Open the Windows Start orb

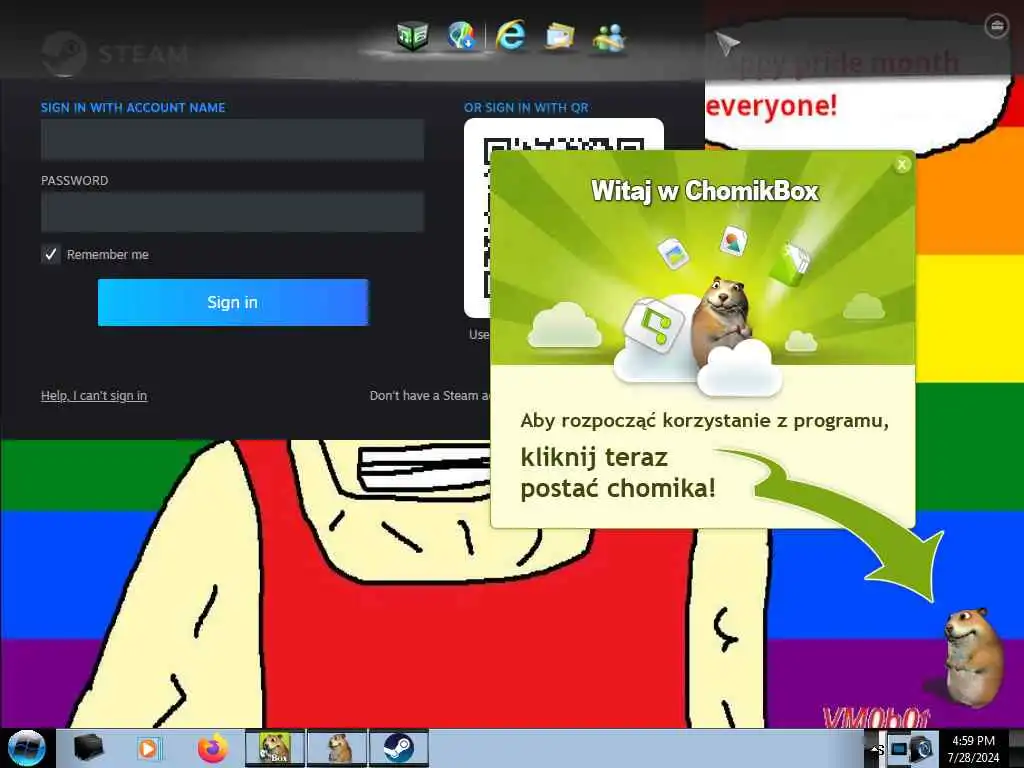pyautogui.click(x=27, y=748)
